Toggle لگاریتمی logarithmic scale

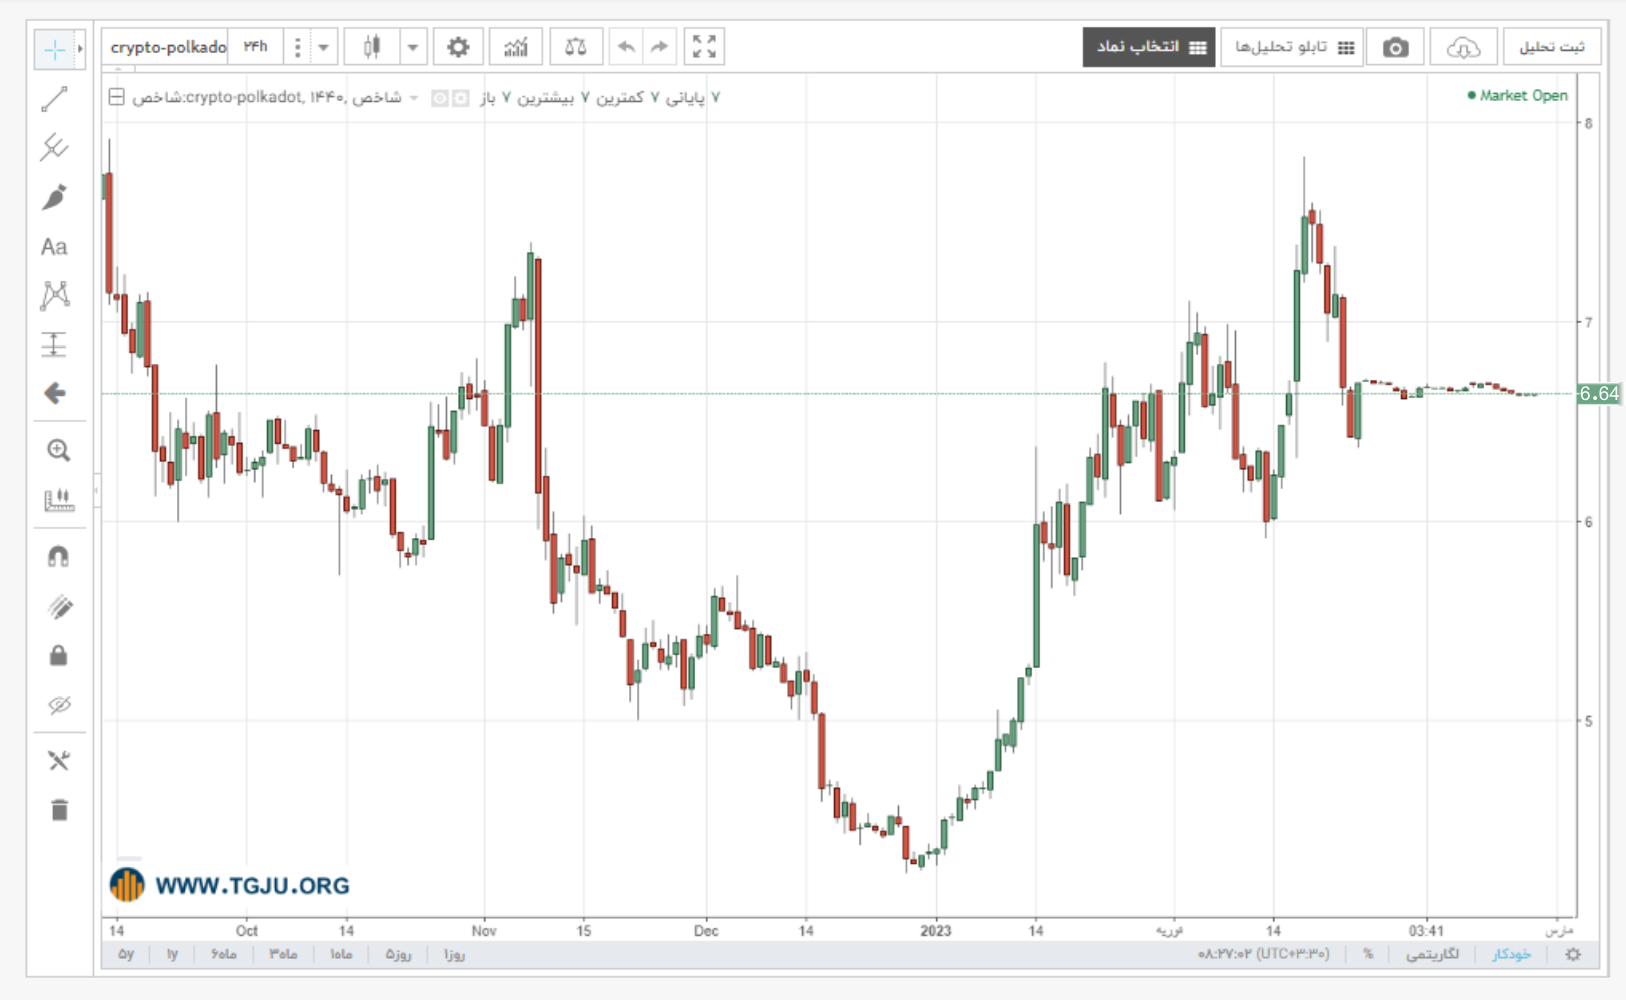[x=1432, y=954]
